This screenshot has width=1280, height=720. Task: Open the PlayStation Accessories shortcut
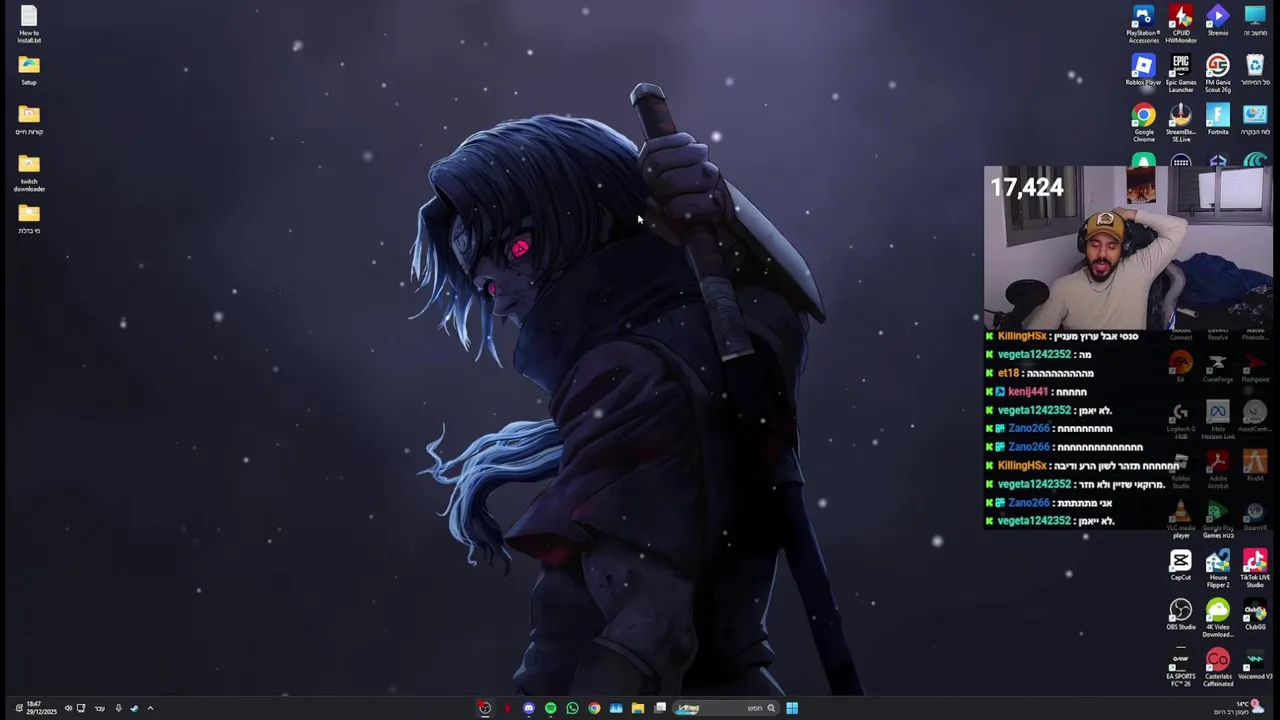pos(1143,24)
